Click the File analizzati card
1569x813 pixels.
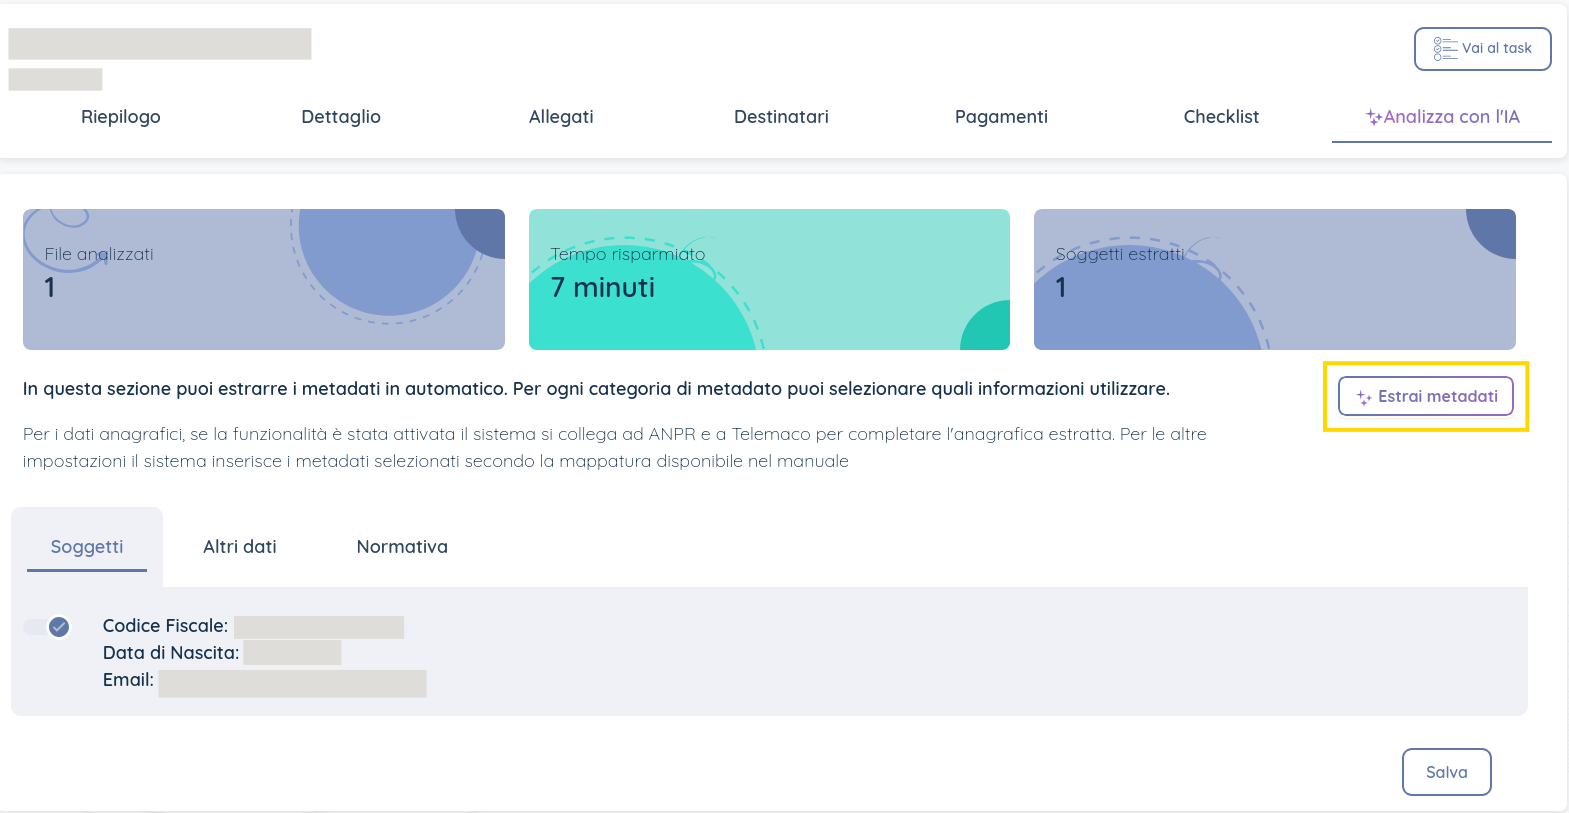tap(264, 279)
